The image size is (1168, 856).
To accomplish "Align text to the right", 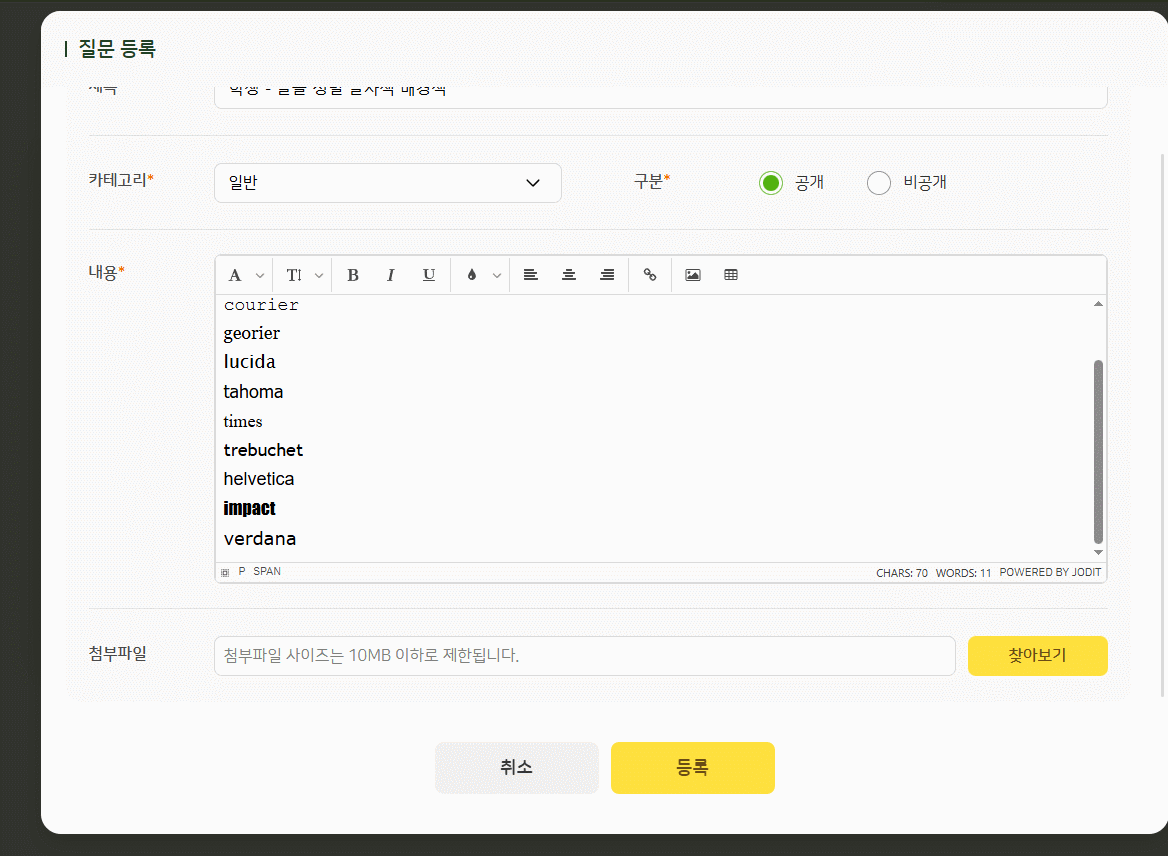I will tap(607, 275).
